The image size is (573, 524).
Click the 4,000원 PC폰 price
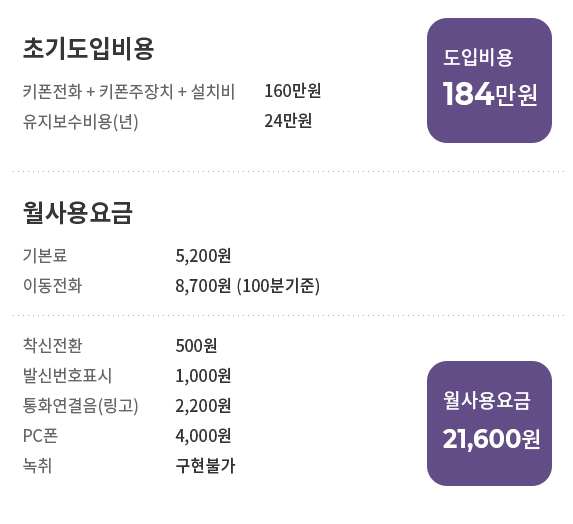pyautogui.click(x=203, y=436)
